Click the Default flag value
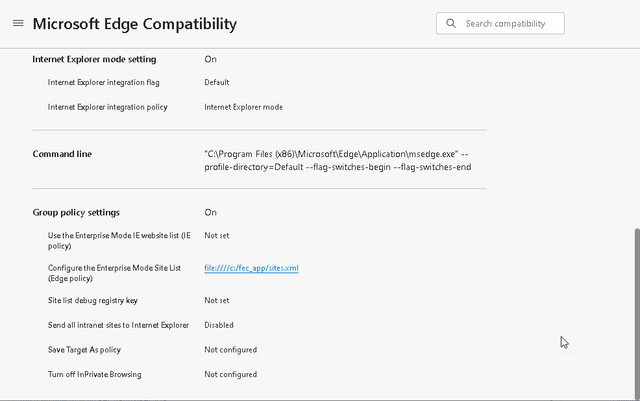The width and height of the screenshot is (640, 401). click(217, 82)
